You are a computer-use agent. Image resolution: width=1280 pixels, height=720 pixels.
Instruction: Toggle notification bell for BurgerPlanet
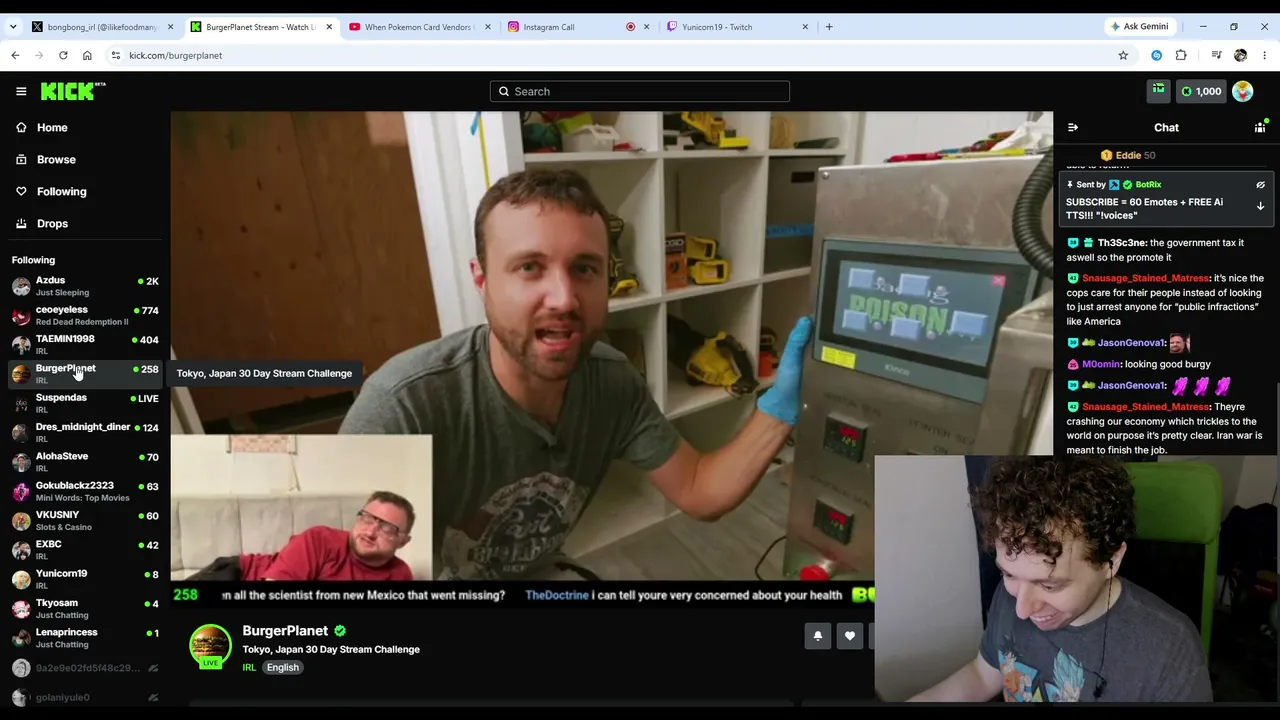point(818,636)
